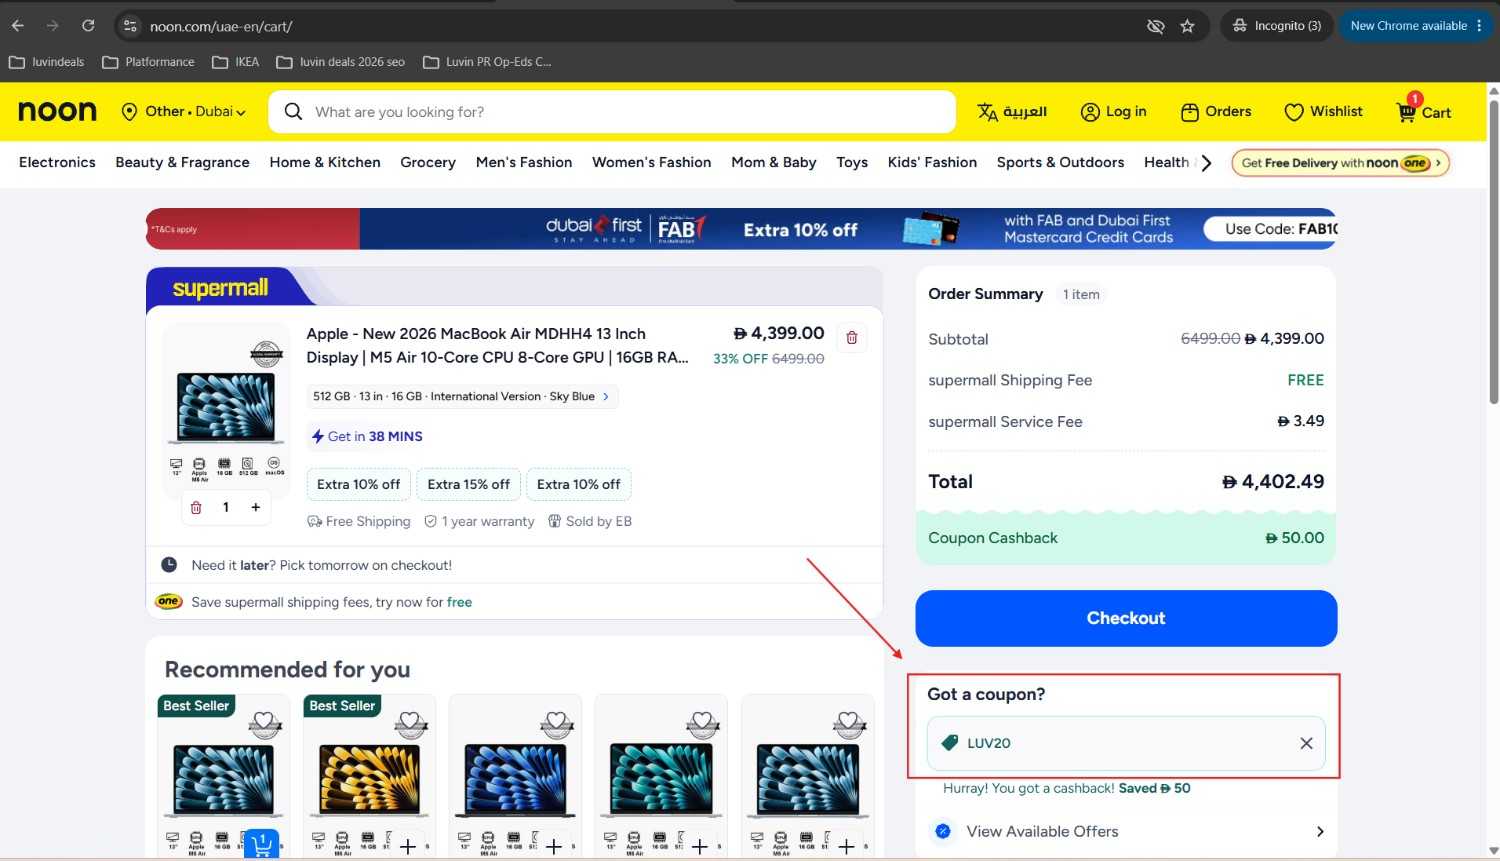Viewport: 1500px width, 861px height.
Task: Add the yellow-wallpaper recommended MacBook with plus
Action: tap(408, 847)
